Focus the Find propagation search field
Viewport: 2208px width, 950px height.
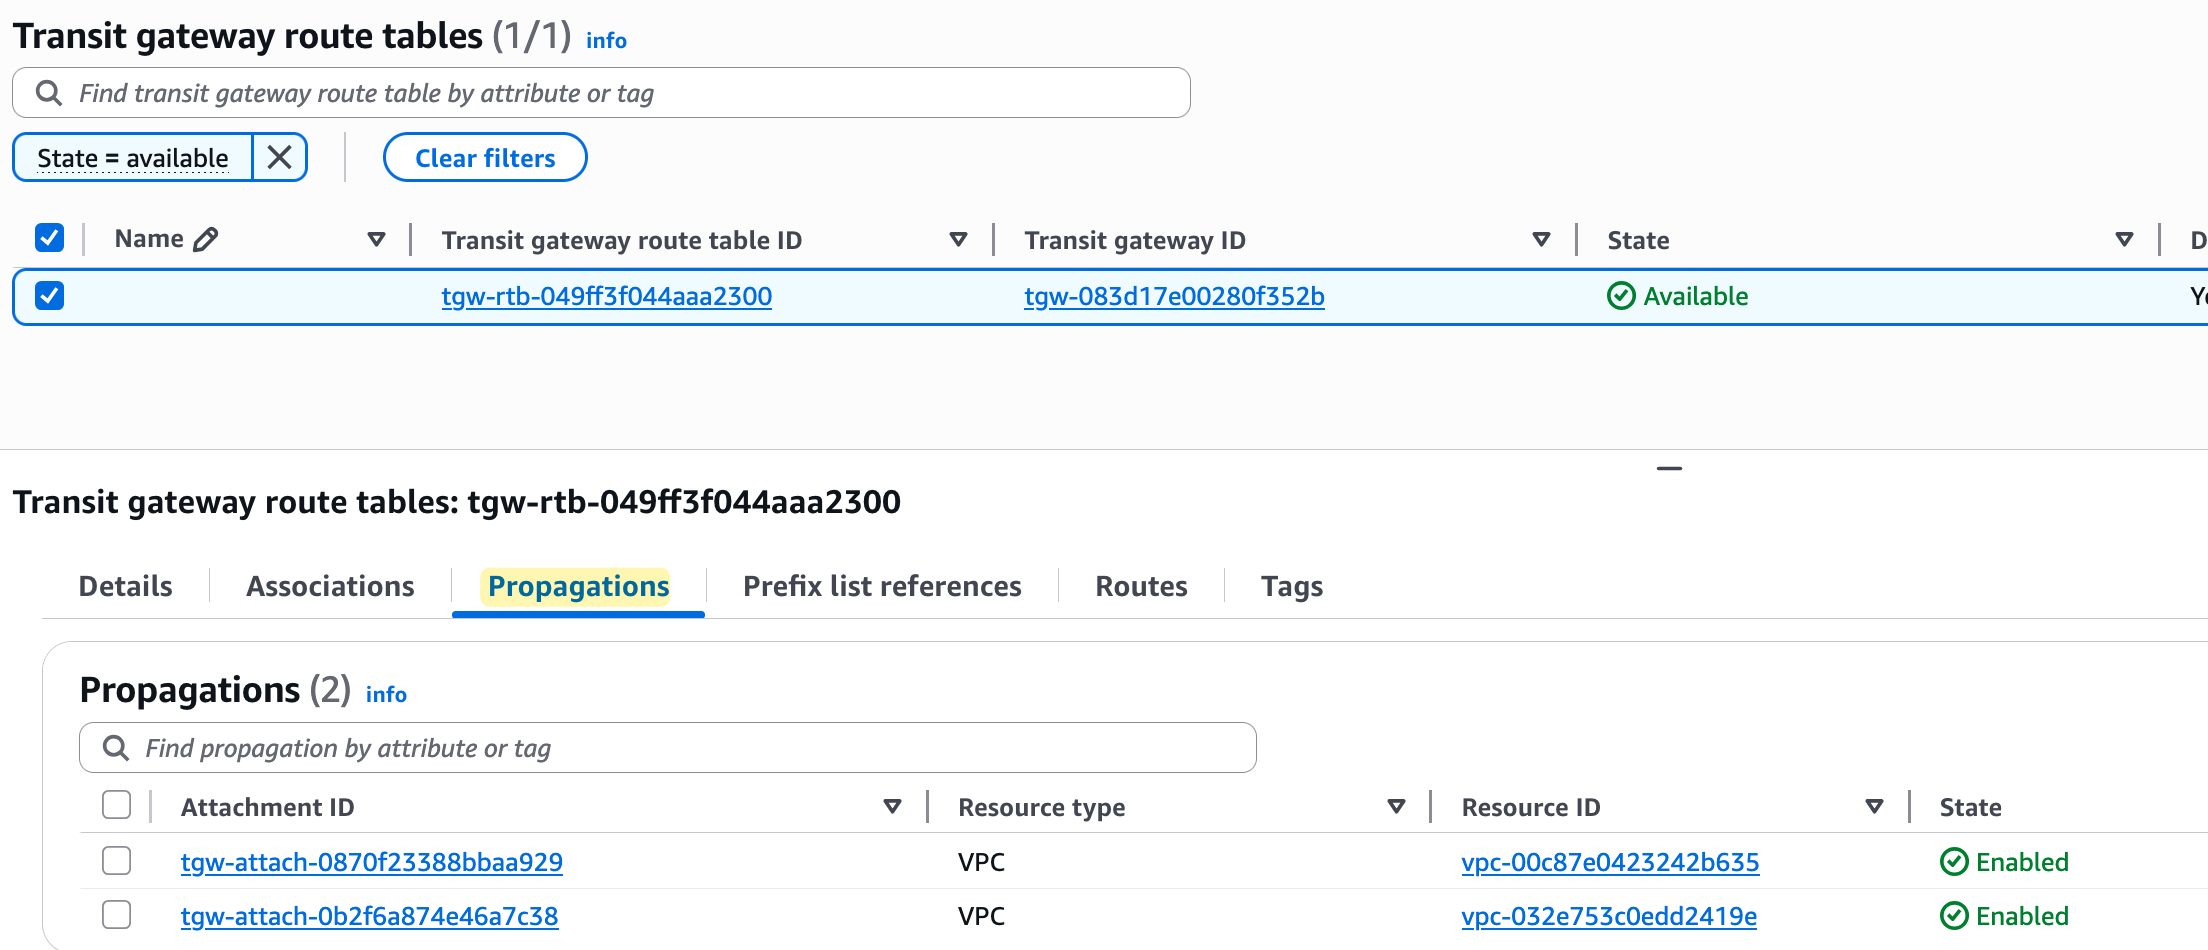click(x=668, y=748)
